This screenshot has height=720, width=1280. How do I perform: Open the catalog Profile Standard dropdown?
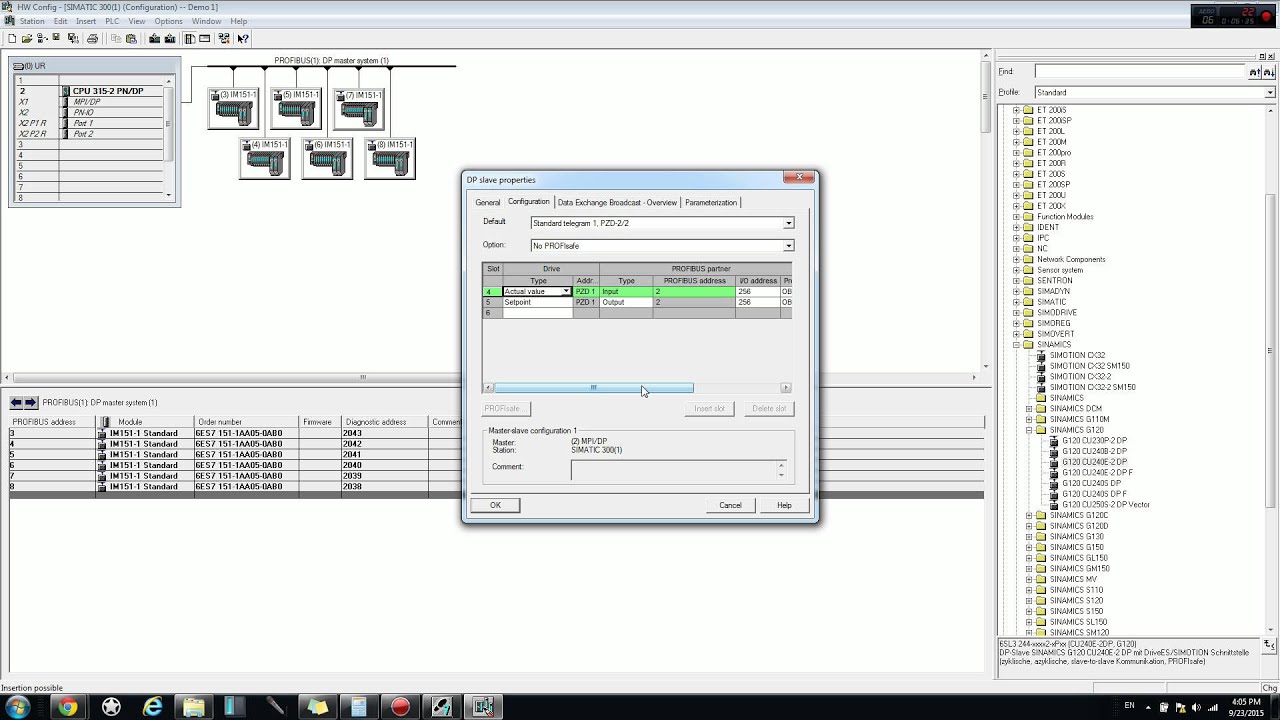(x=1270, y=93)
